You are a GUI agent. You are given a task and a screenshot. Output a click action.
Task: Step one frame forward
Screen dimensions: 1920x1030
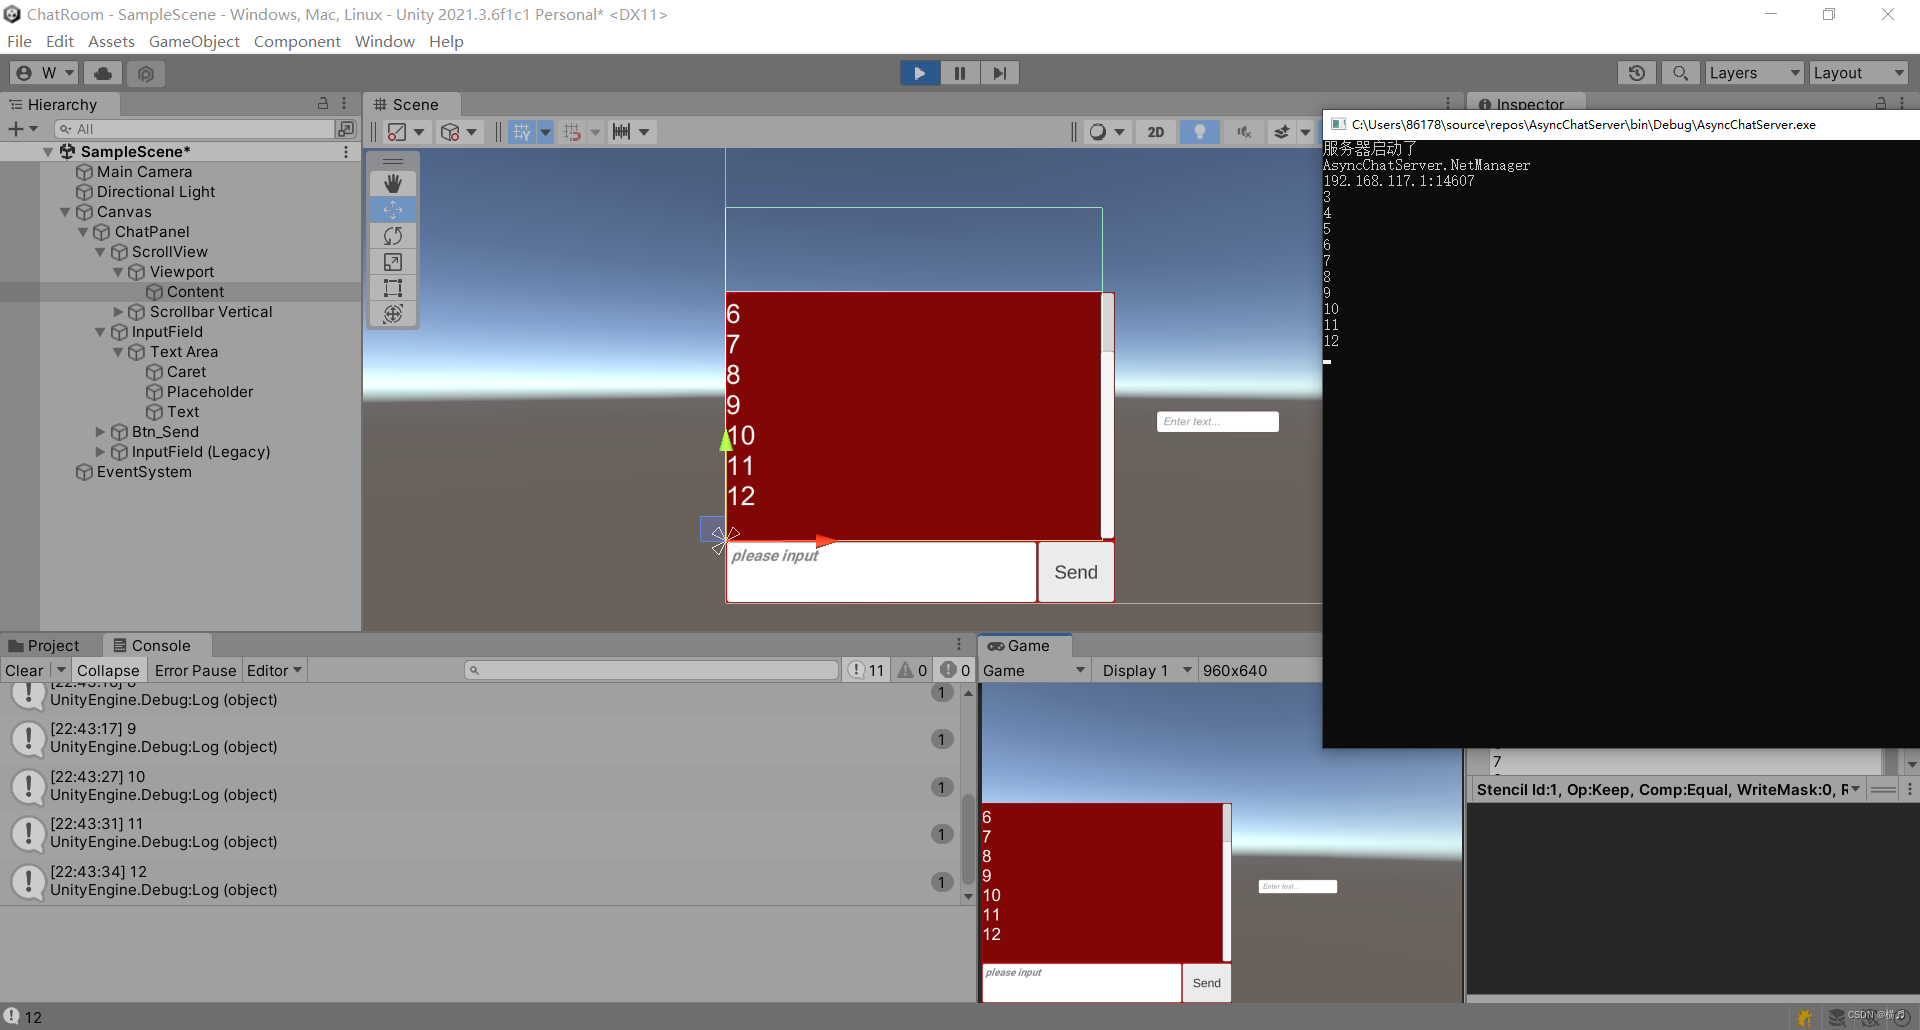click(999, 73)
